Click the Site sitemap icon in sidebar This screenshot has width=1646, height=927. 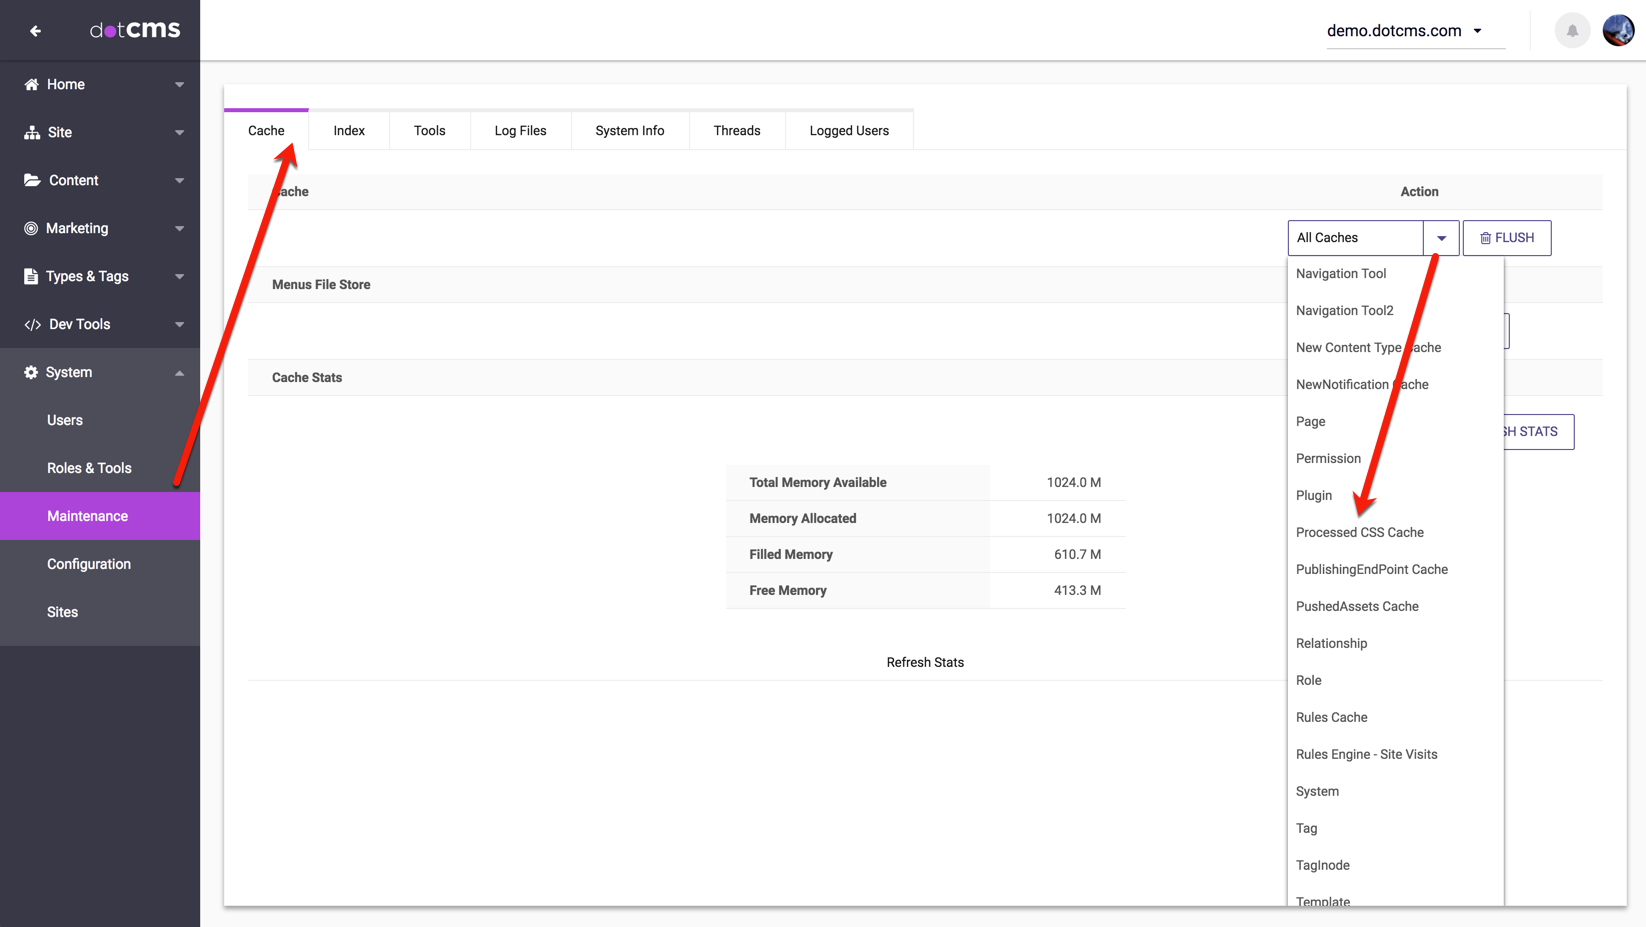(32, 133)
